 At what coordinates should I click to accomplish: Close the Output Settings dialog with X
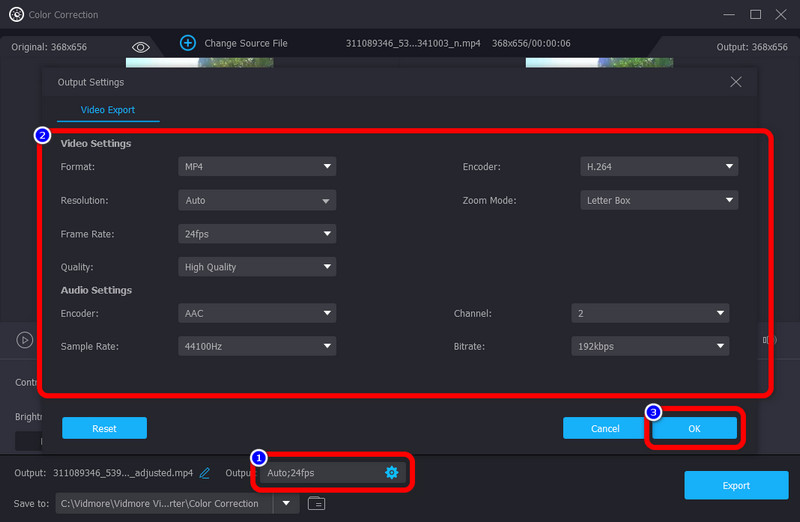(736, 82)
